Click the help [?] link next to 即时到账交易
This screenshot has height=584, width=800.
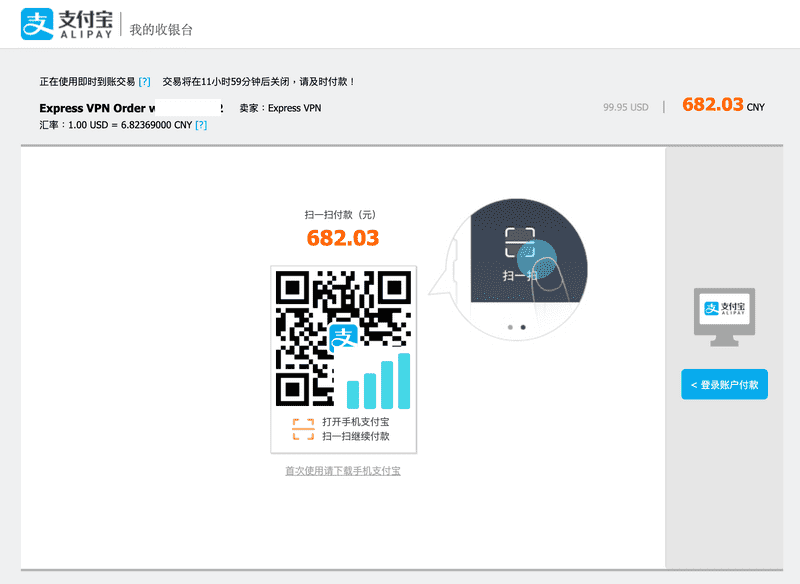144,82
